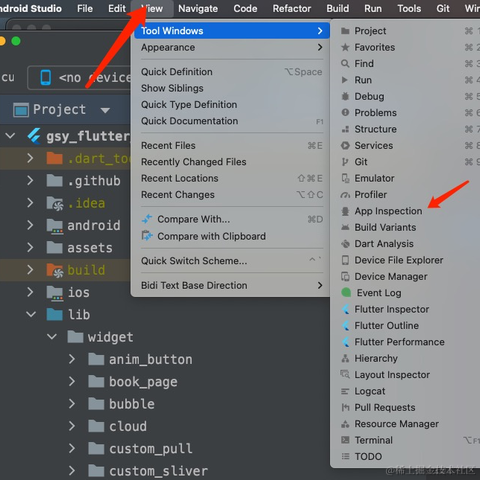480x480 pixels.
Task: Click the Flutter Performance logo icon
Action: [x=346, y=342]
